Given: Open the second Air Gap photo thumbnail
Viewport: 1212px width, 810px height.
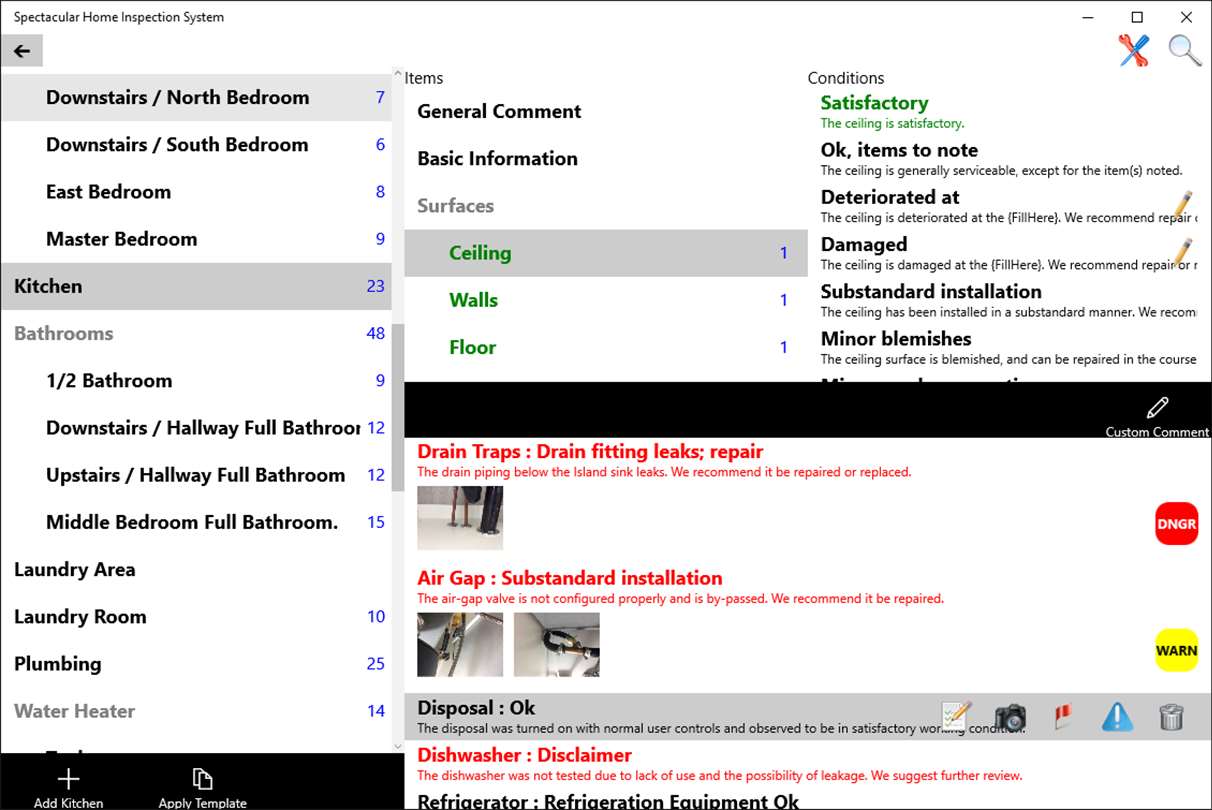Looking at the screenshot, I should point(557,645).
